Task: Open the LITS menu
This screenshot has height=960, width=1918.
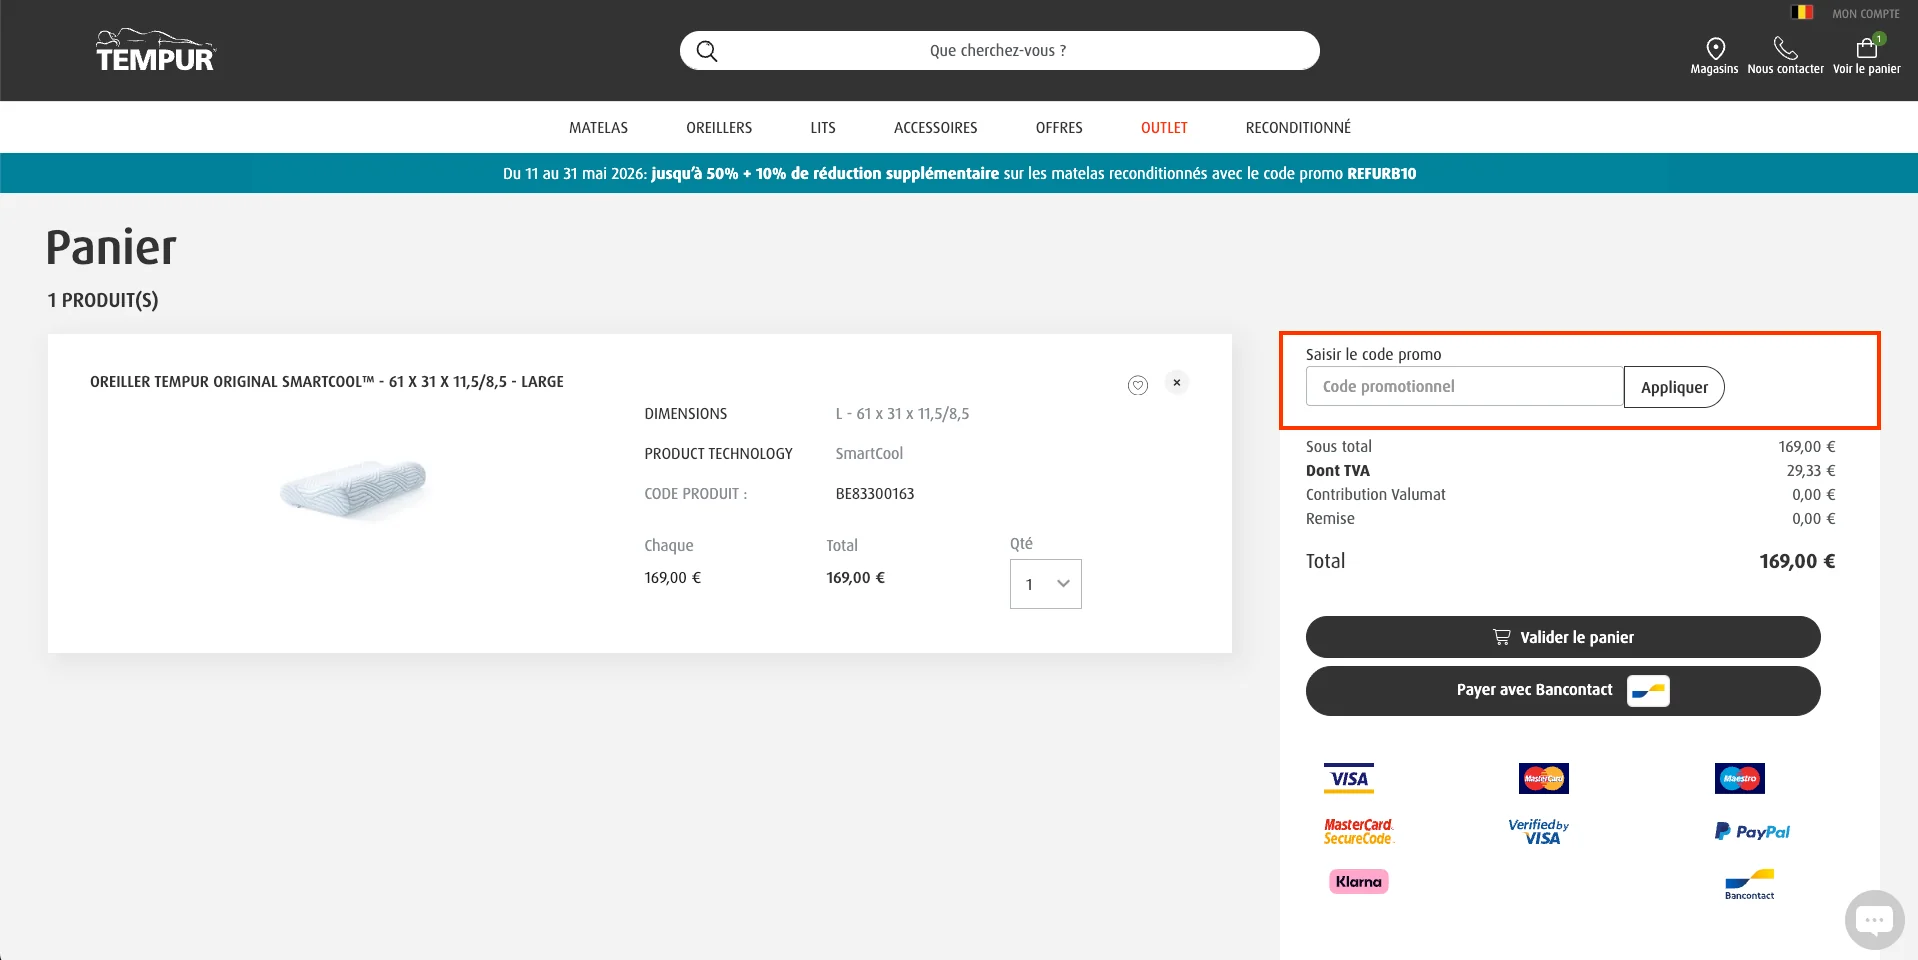Action: tap(823, 128)
